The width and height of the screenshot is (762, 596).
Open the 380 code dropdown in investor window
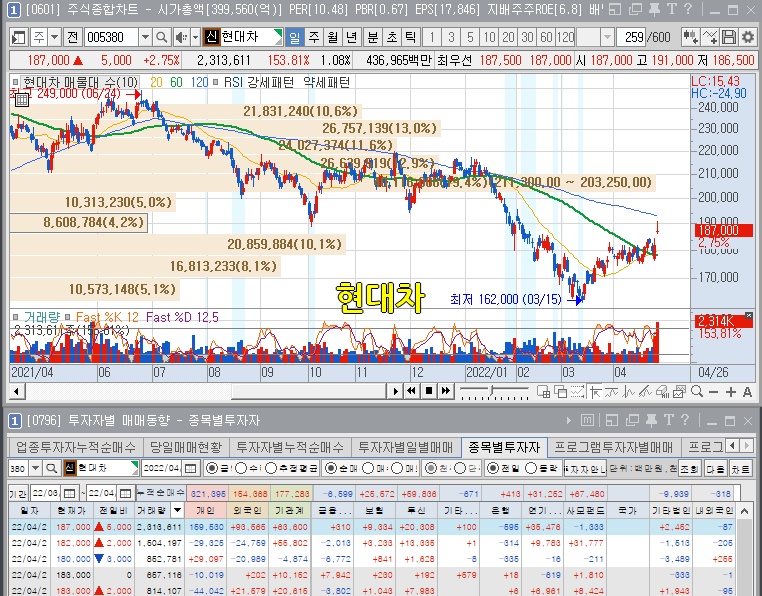pos(35,469)
